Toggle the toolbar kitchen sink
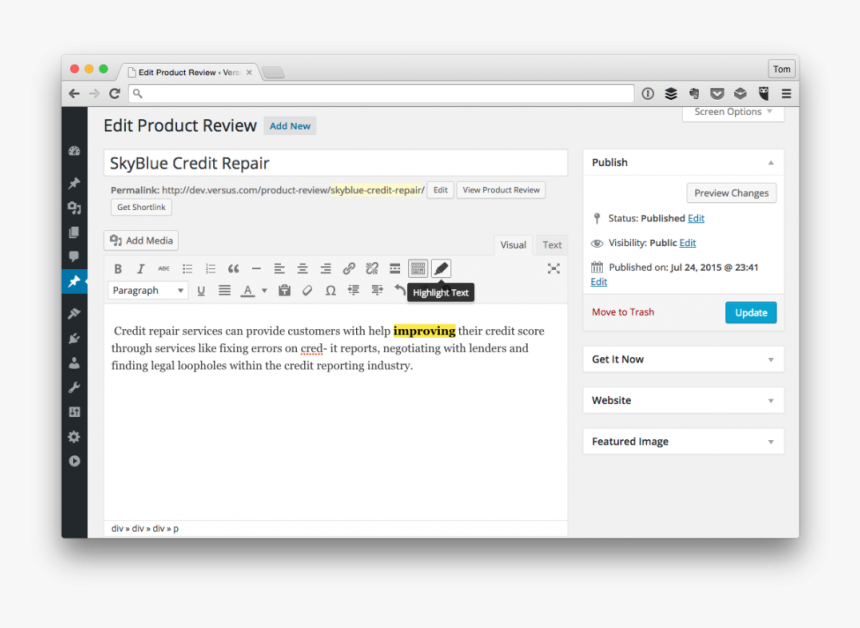Viewport: 860px width, 628px height. coord(418,269)
